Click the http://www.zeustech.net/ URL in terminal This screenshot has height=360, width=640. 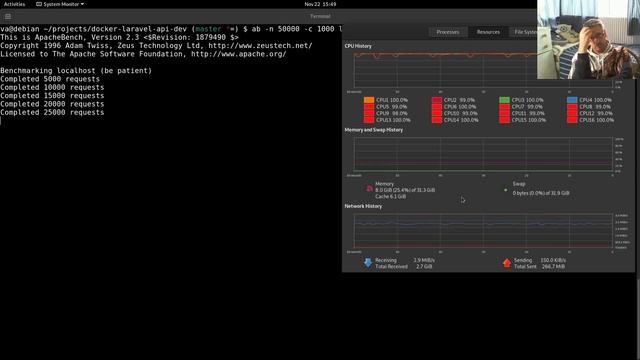click(260, 46)
